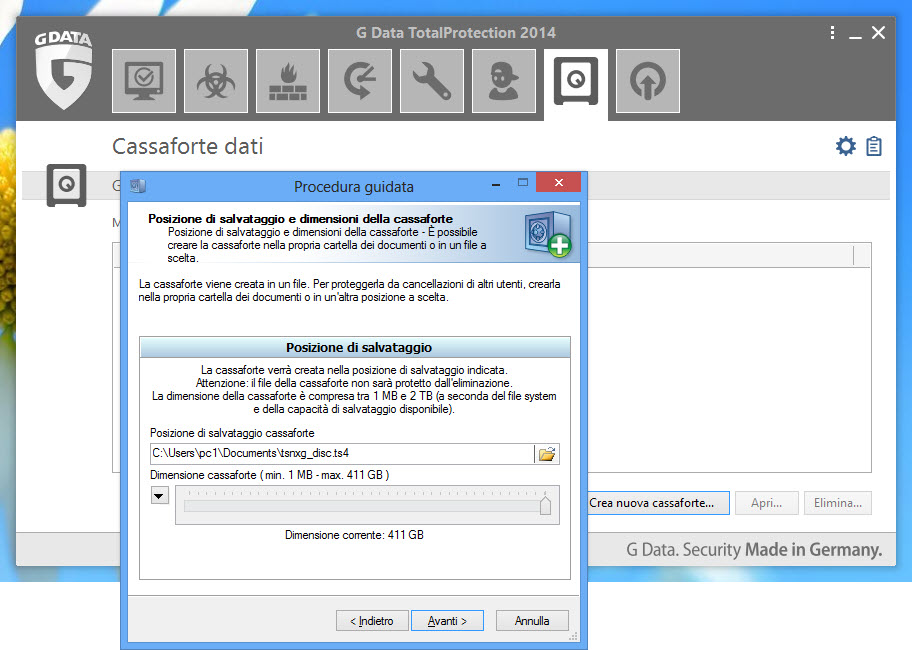Open the Firewall tab
The width and height of the screenshot is (912, 650).
[288, 81]
